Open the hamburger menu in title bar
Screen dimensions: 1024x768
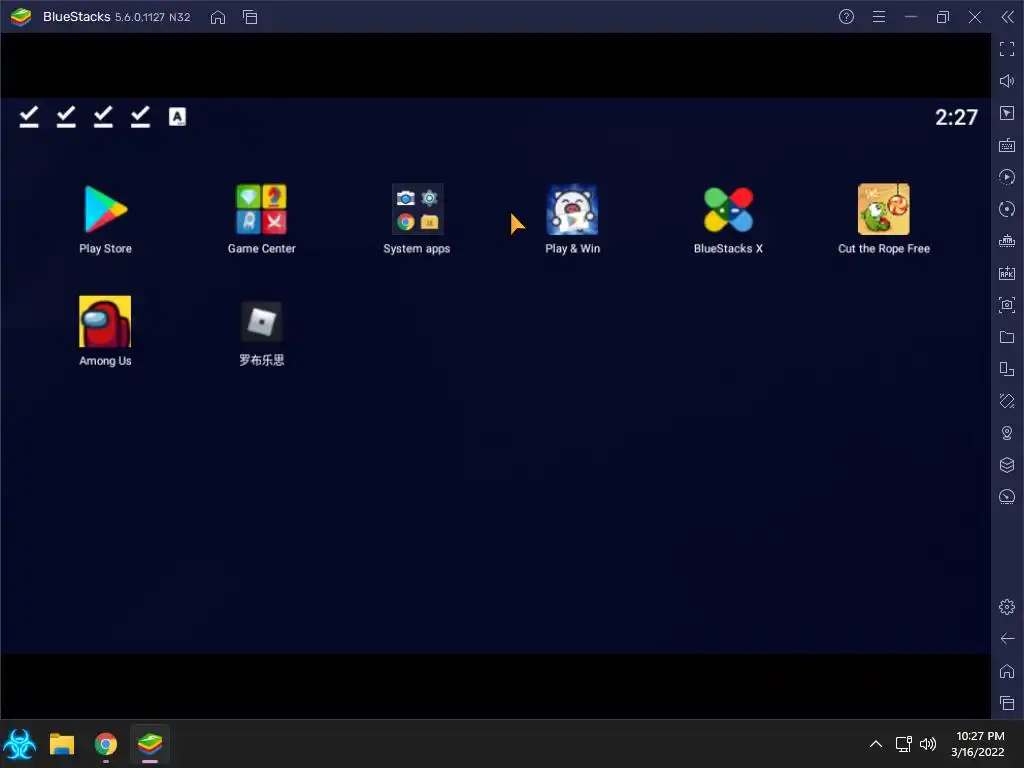(x=879, y=17)
